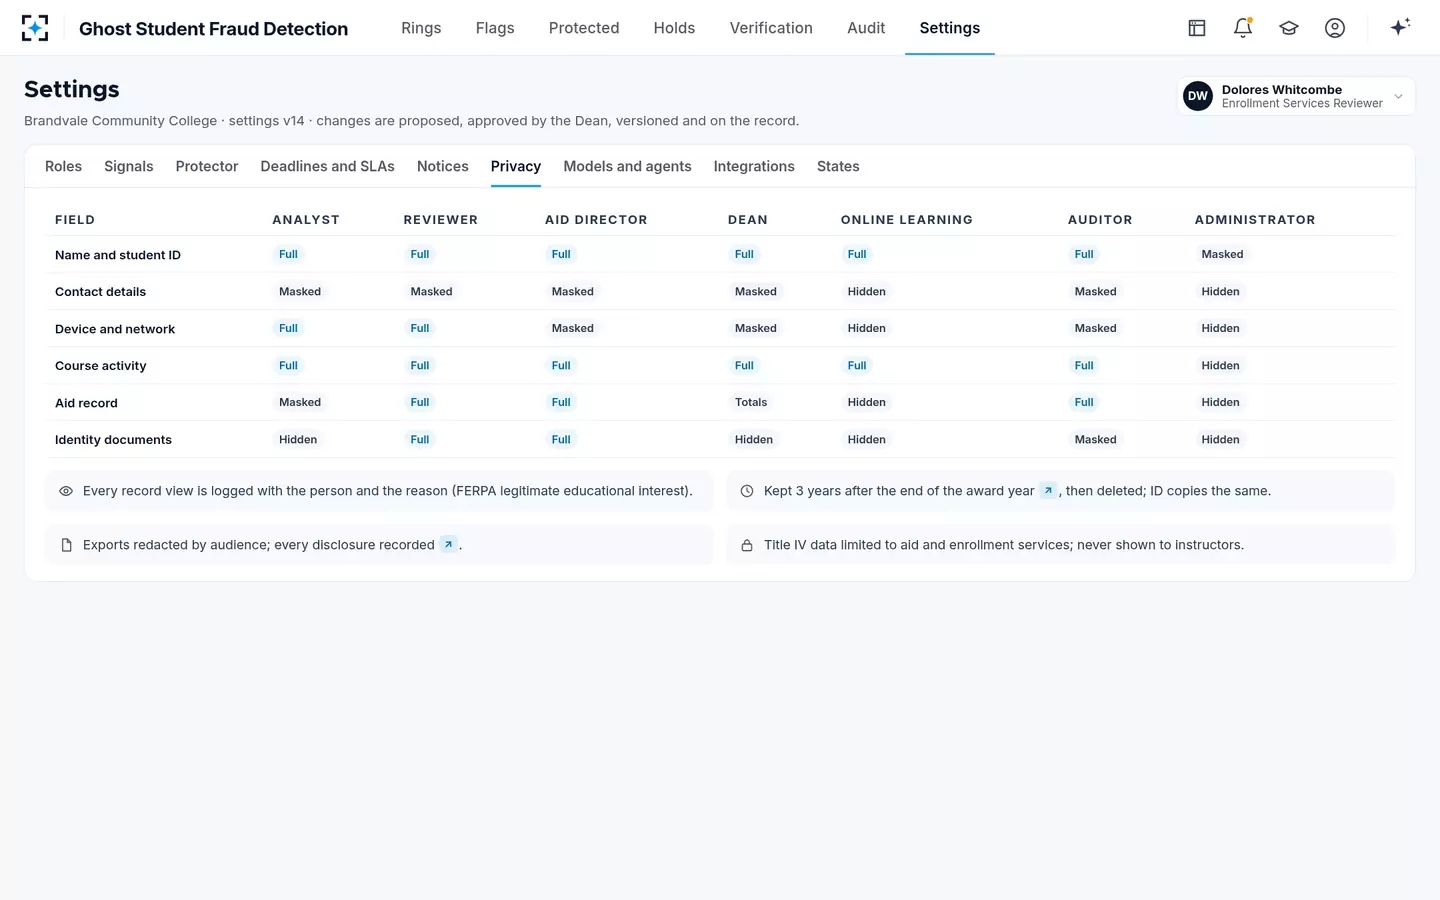Go to the Rings section

[421, 28]
